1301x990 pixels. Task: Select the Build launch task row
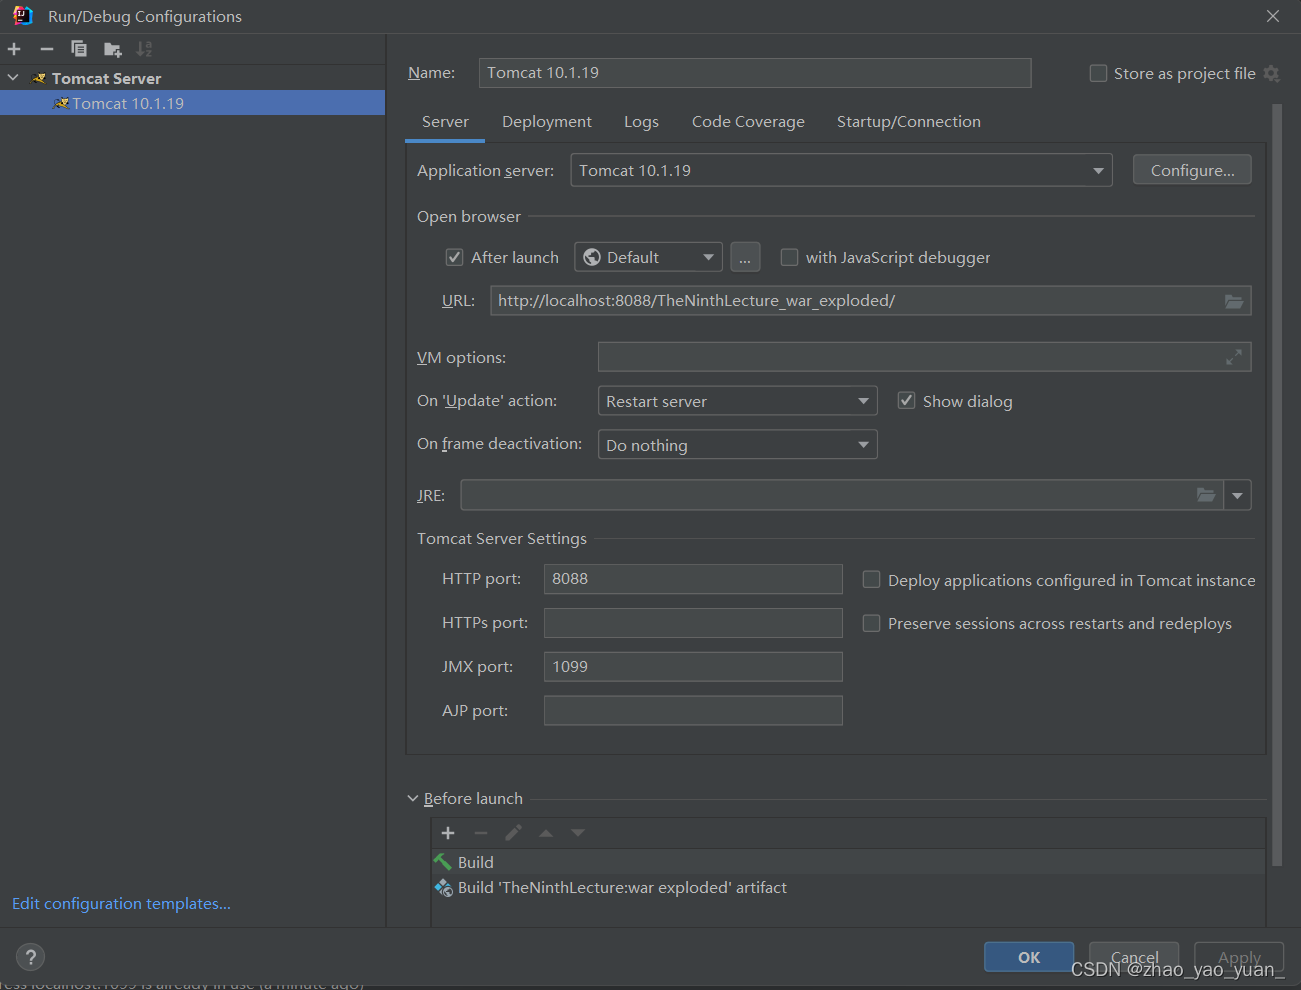pos(848,862)
